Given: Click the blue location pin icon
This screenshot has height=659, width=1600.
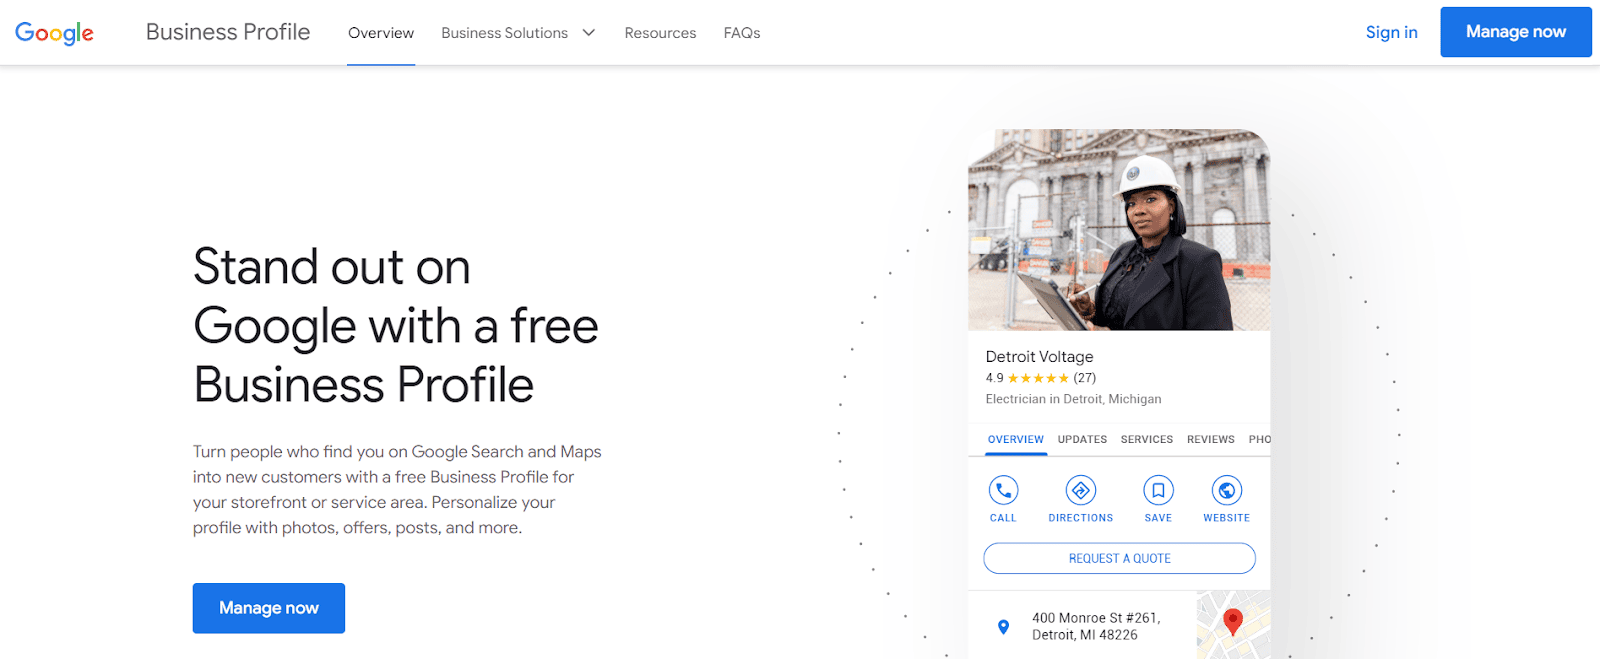Looking at the screenshot, I should [x=1003, y=627].
